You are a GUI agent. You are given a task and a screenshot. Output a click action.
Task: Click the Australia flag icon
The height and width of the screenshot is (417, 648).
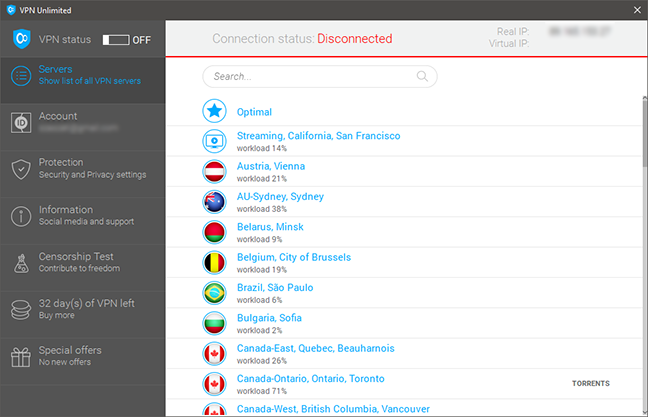[x=214, y=202]
